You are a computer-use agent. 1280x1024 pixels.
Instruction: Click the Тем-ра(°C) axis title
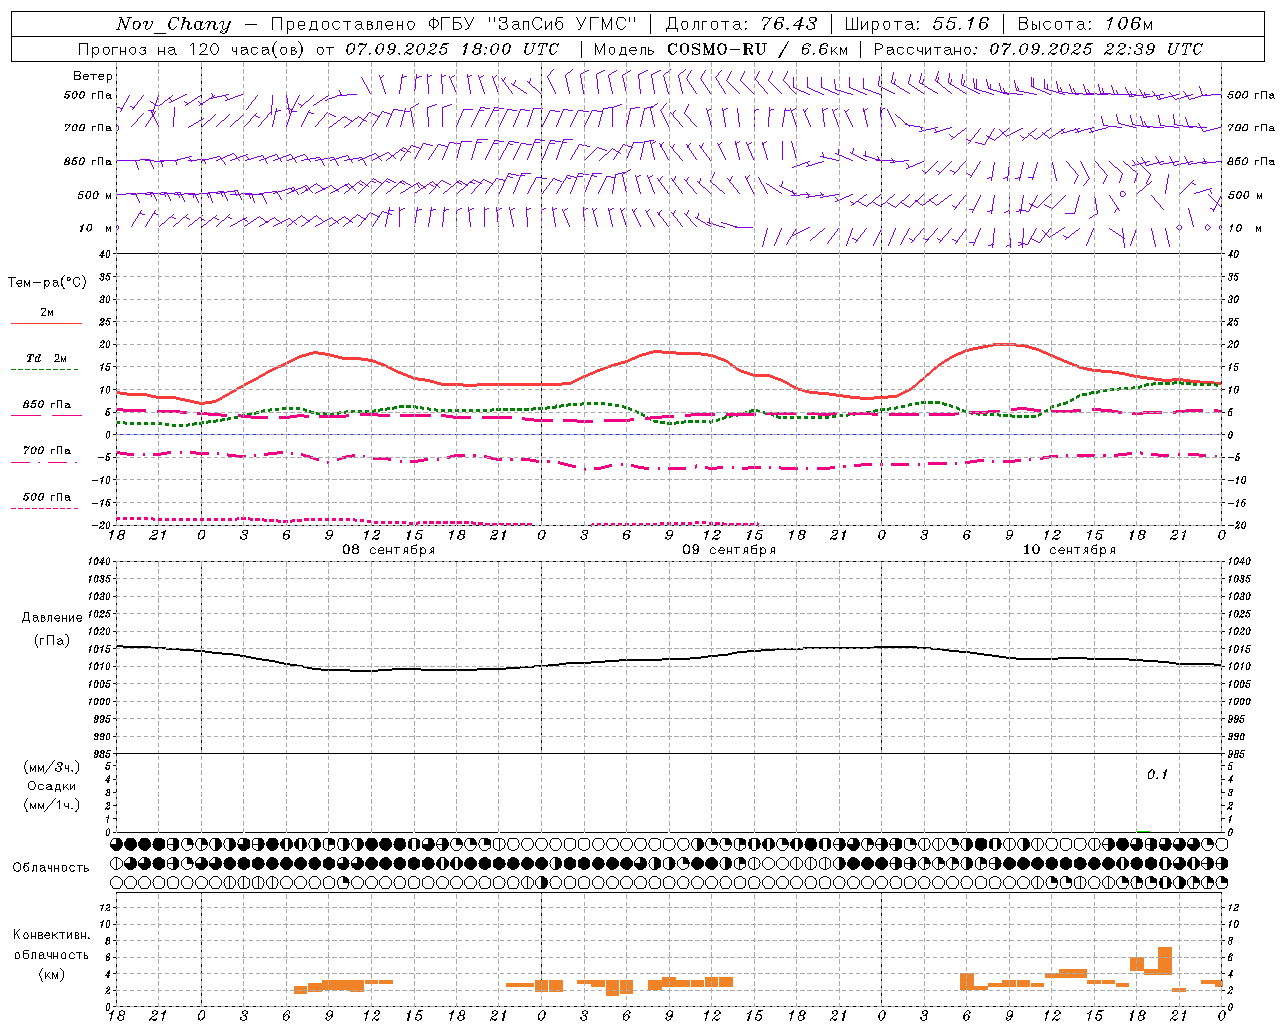pos(47,283)
